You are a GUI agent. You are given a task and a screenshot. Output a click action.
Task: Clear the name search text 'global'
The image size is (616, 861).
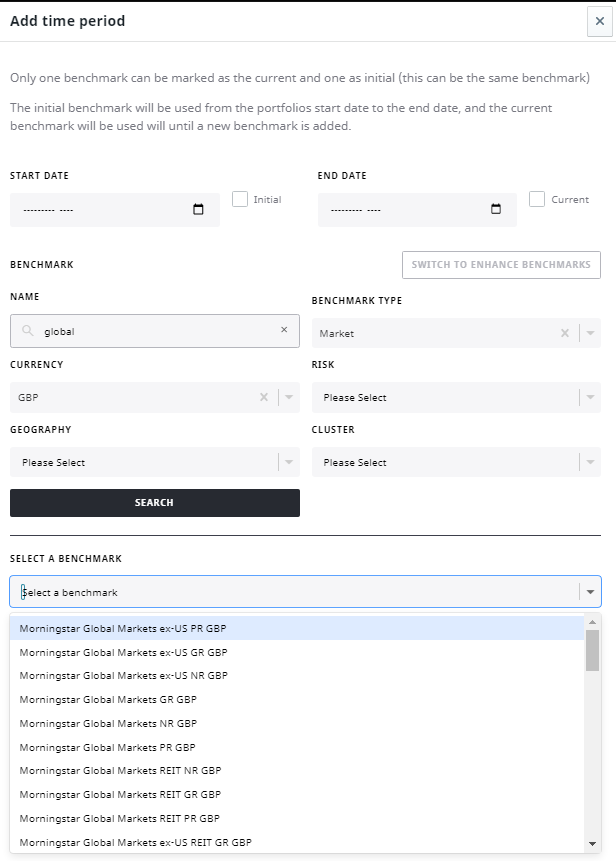point(284,329)
